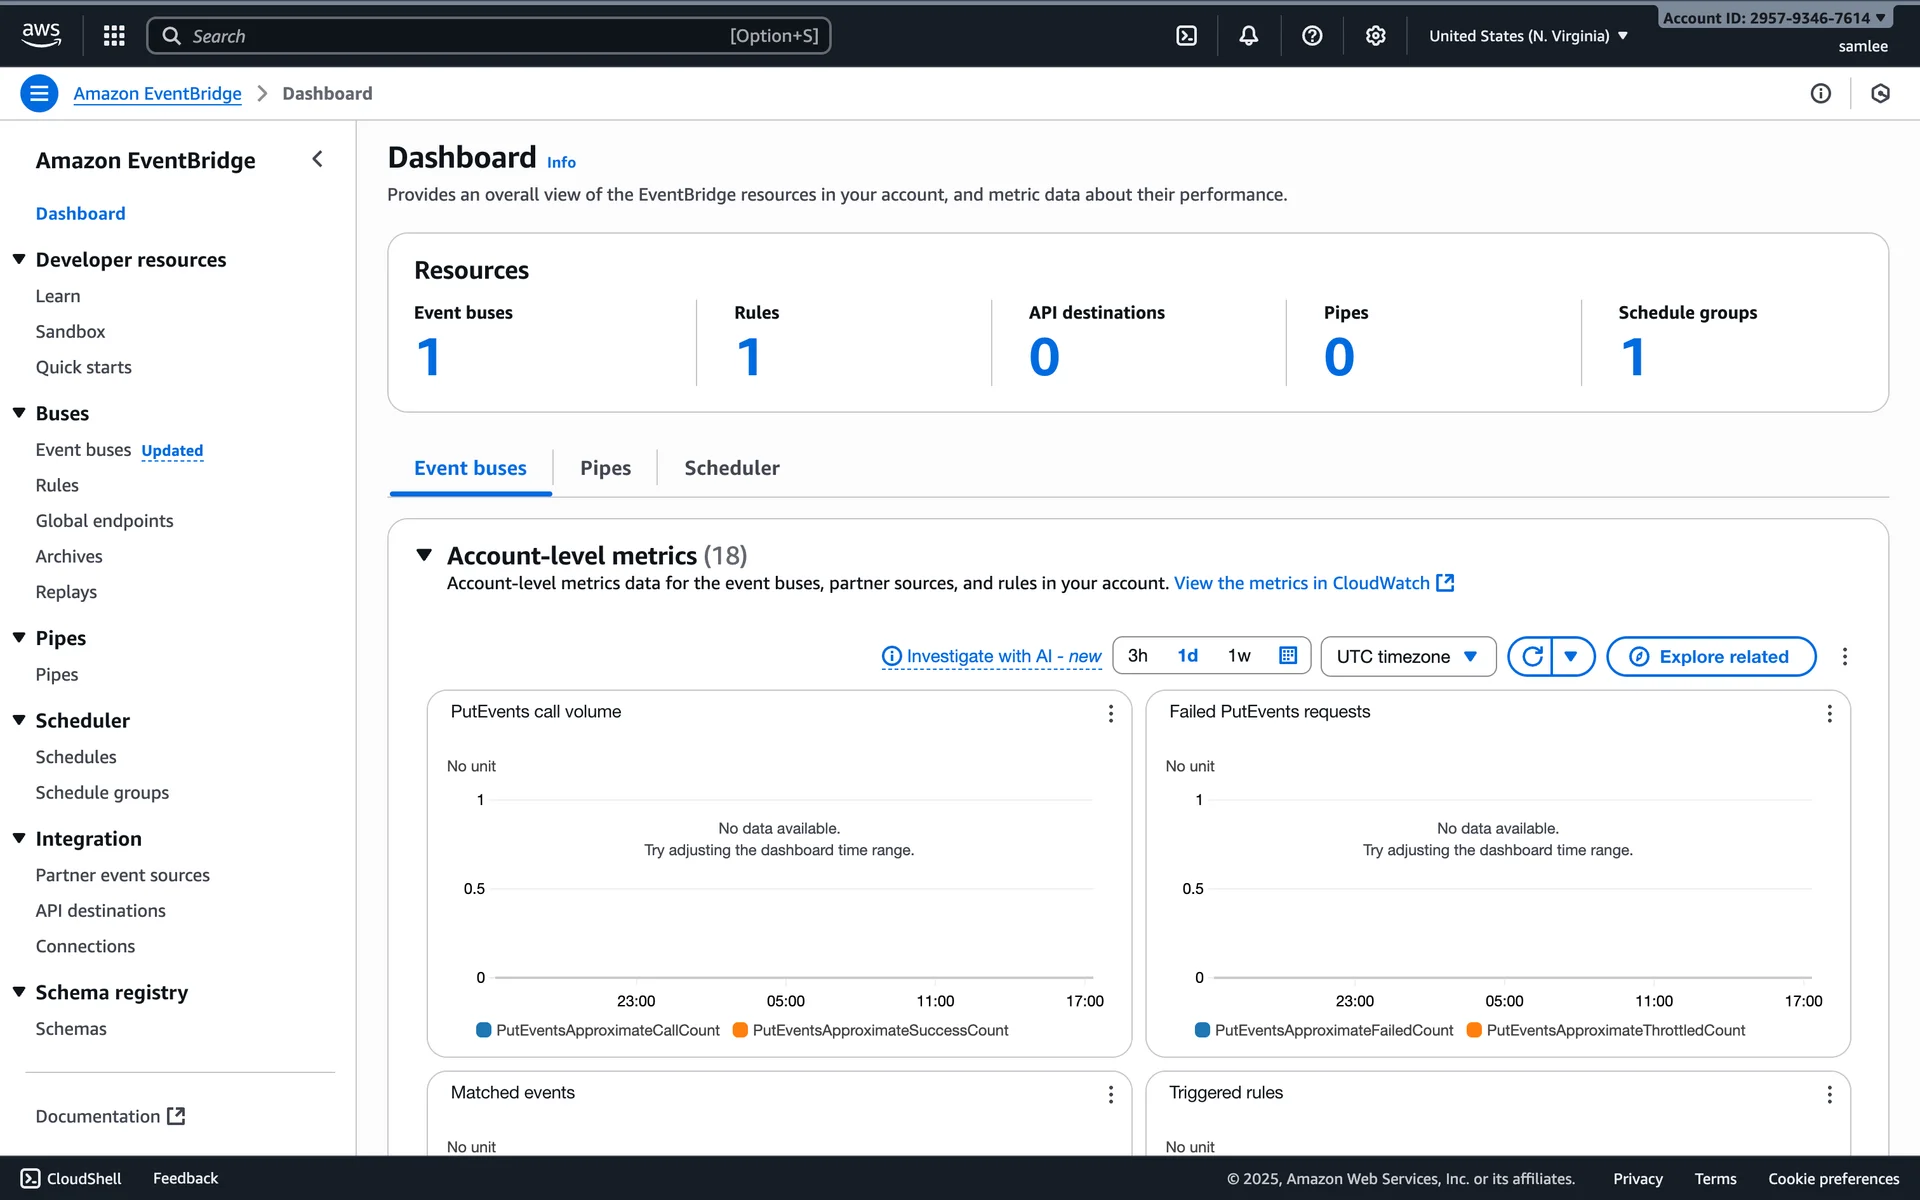
Task: Open PutEvents call volume widget menu
Action: point(1110,713)
